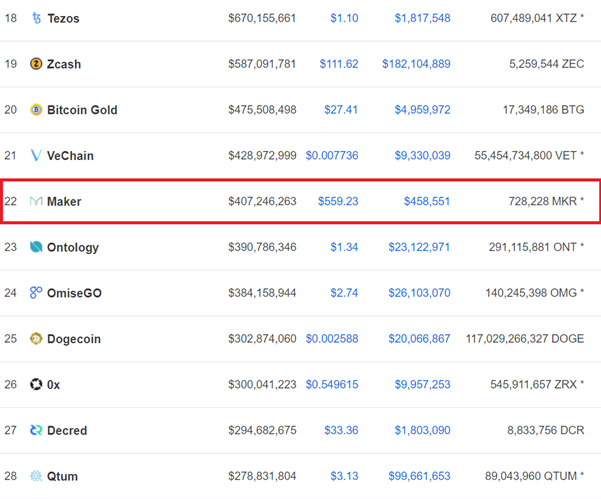The height and width of the screenshot is (499, 601).
Task: Open the Maker name link
Action: tap(64, 202)
